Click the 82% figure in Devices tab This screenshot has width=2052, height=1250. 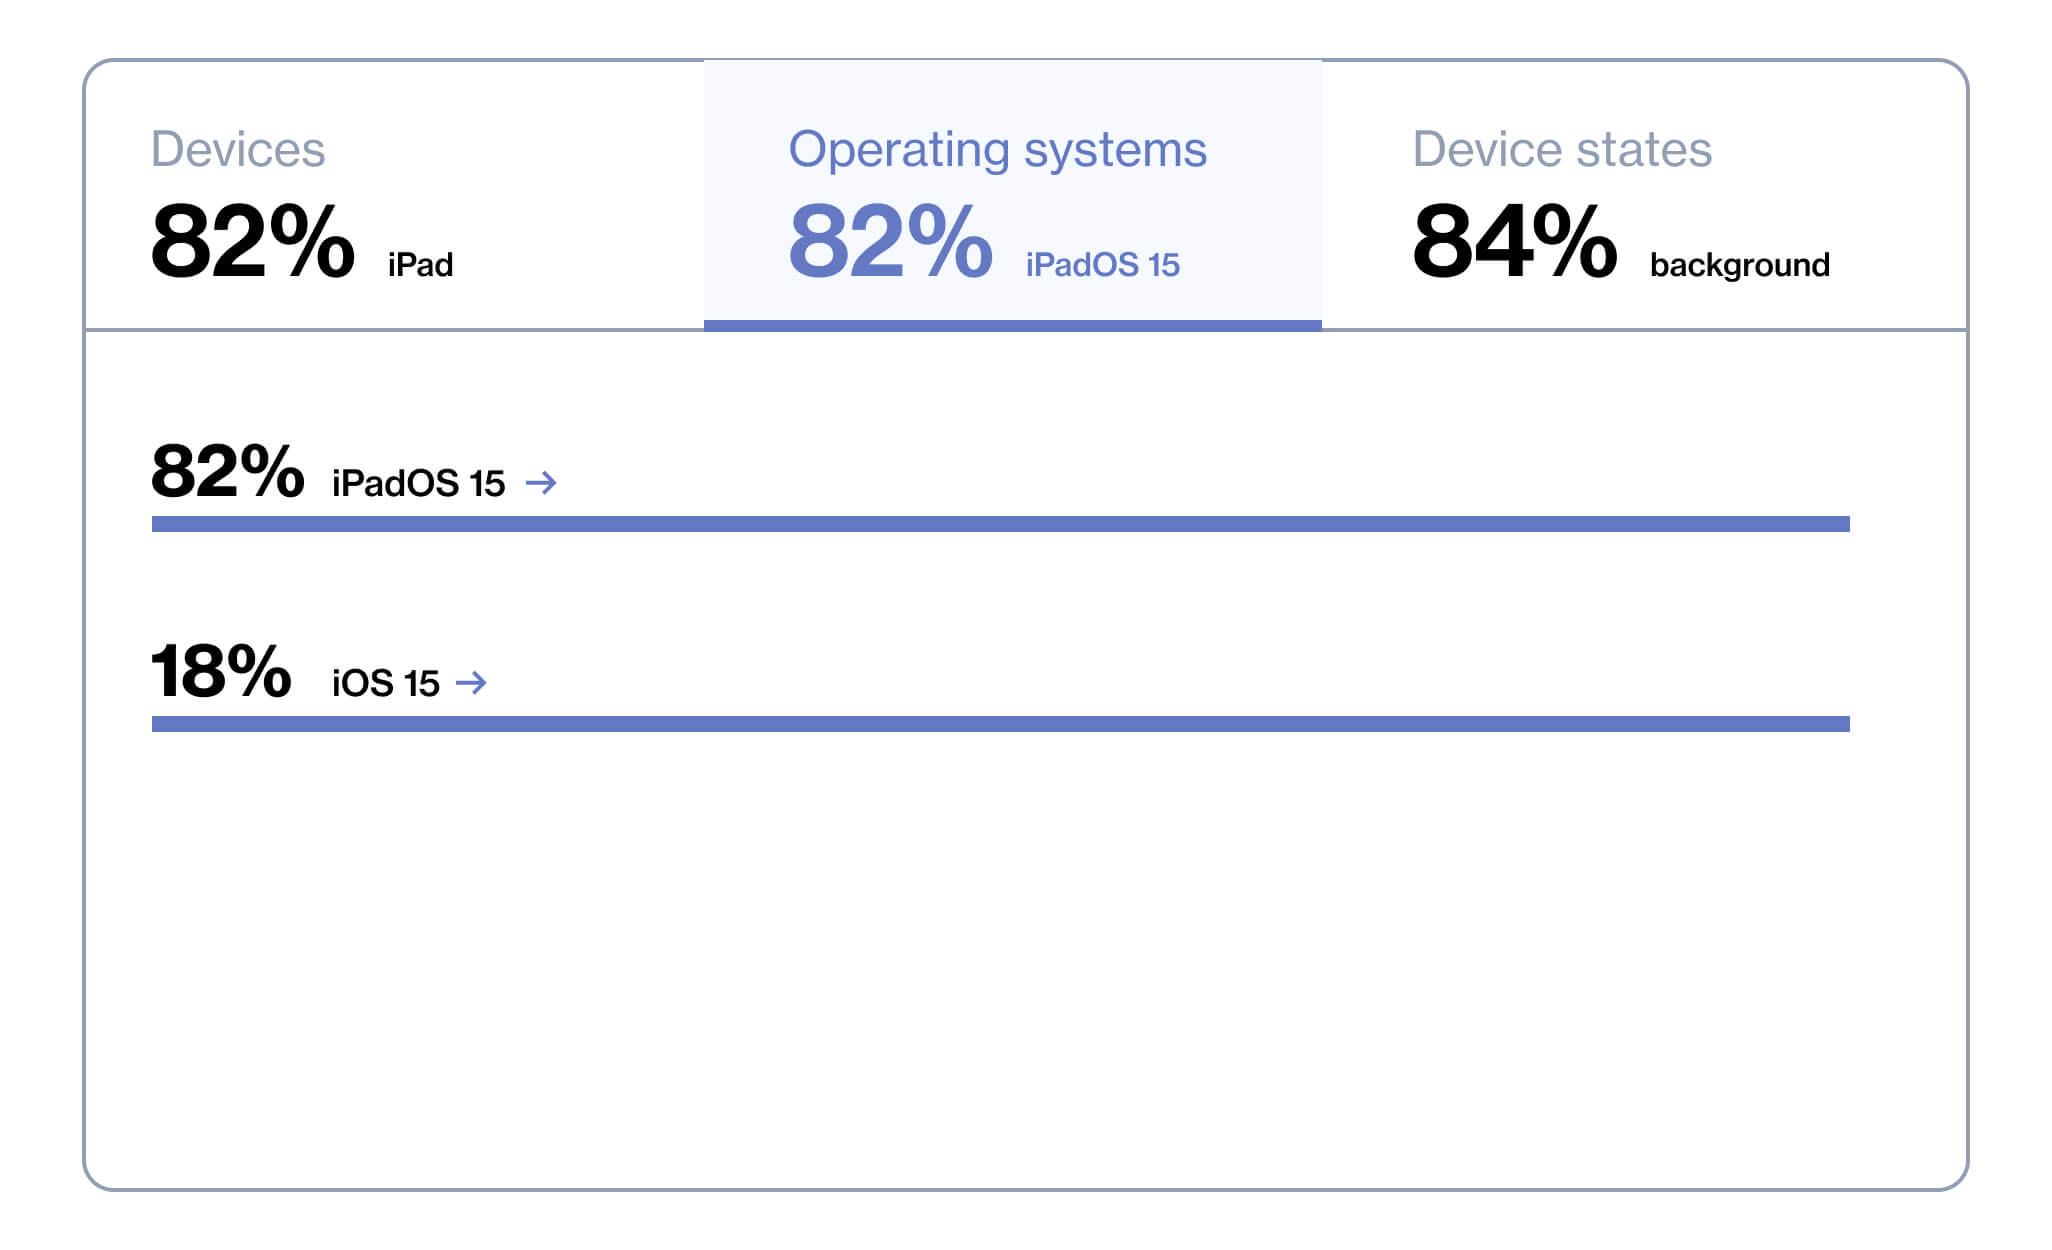[x=252, y=241]
